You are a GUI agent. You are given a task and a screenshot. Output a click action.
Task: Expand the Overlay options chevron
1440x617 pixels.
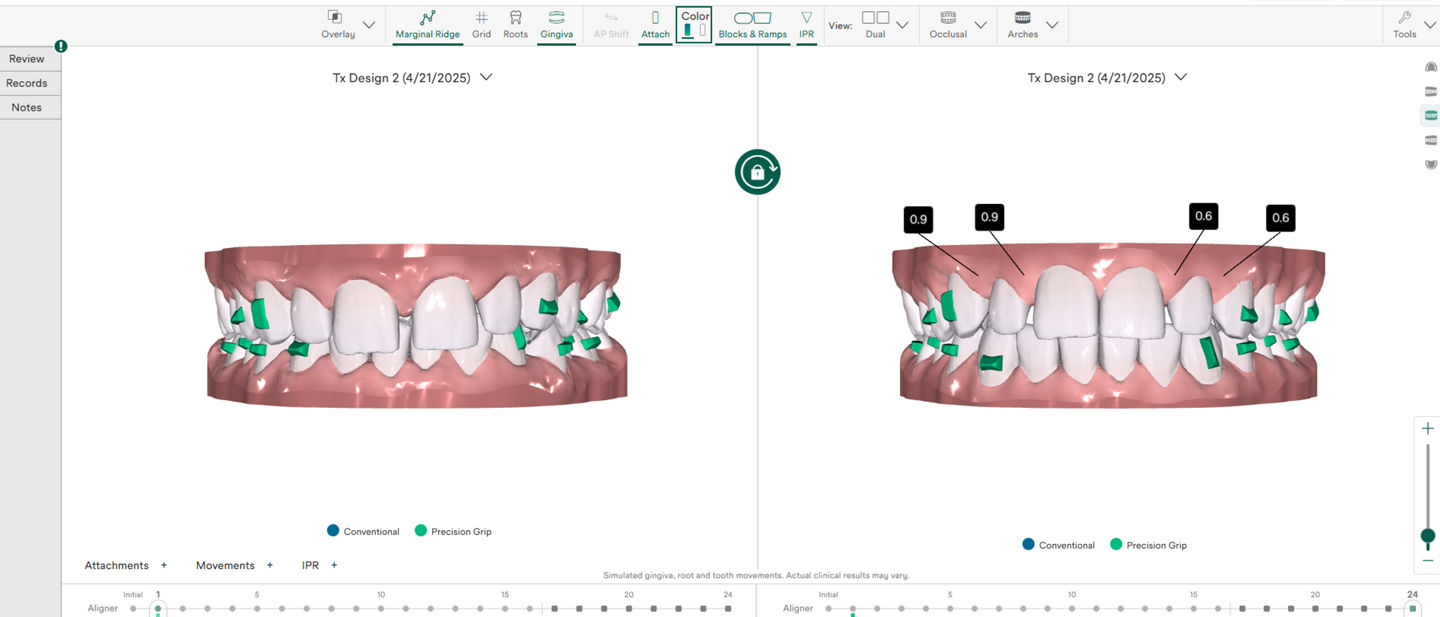(369, 25)
